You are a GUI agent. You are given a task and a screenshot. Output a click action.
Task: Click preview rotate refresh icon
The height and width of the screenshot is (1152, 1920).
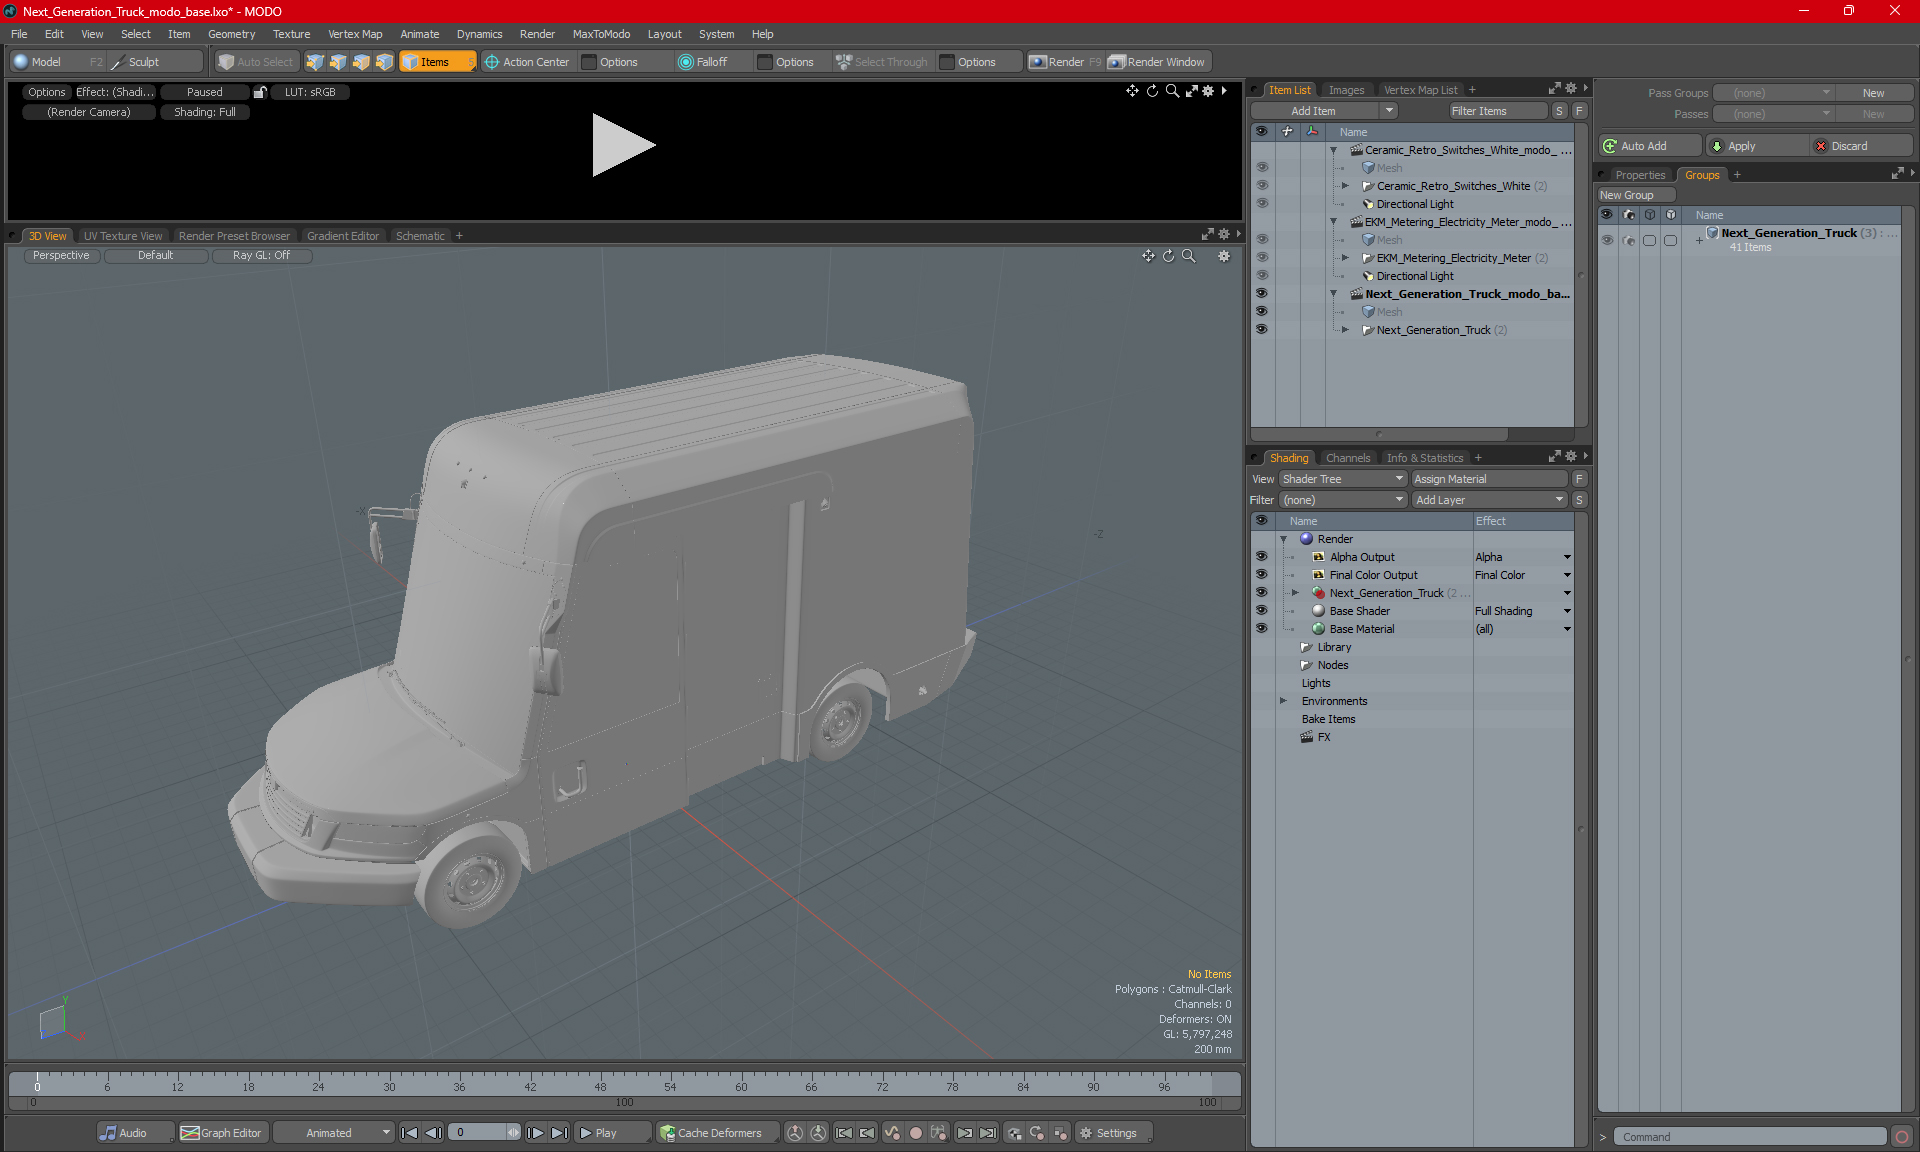(x=1152, y=91)
